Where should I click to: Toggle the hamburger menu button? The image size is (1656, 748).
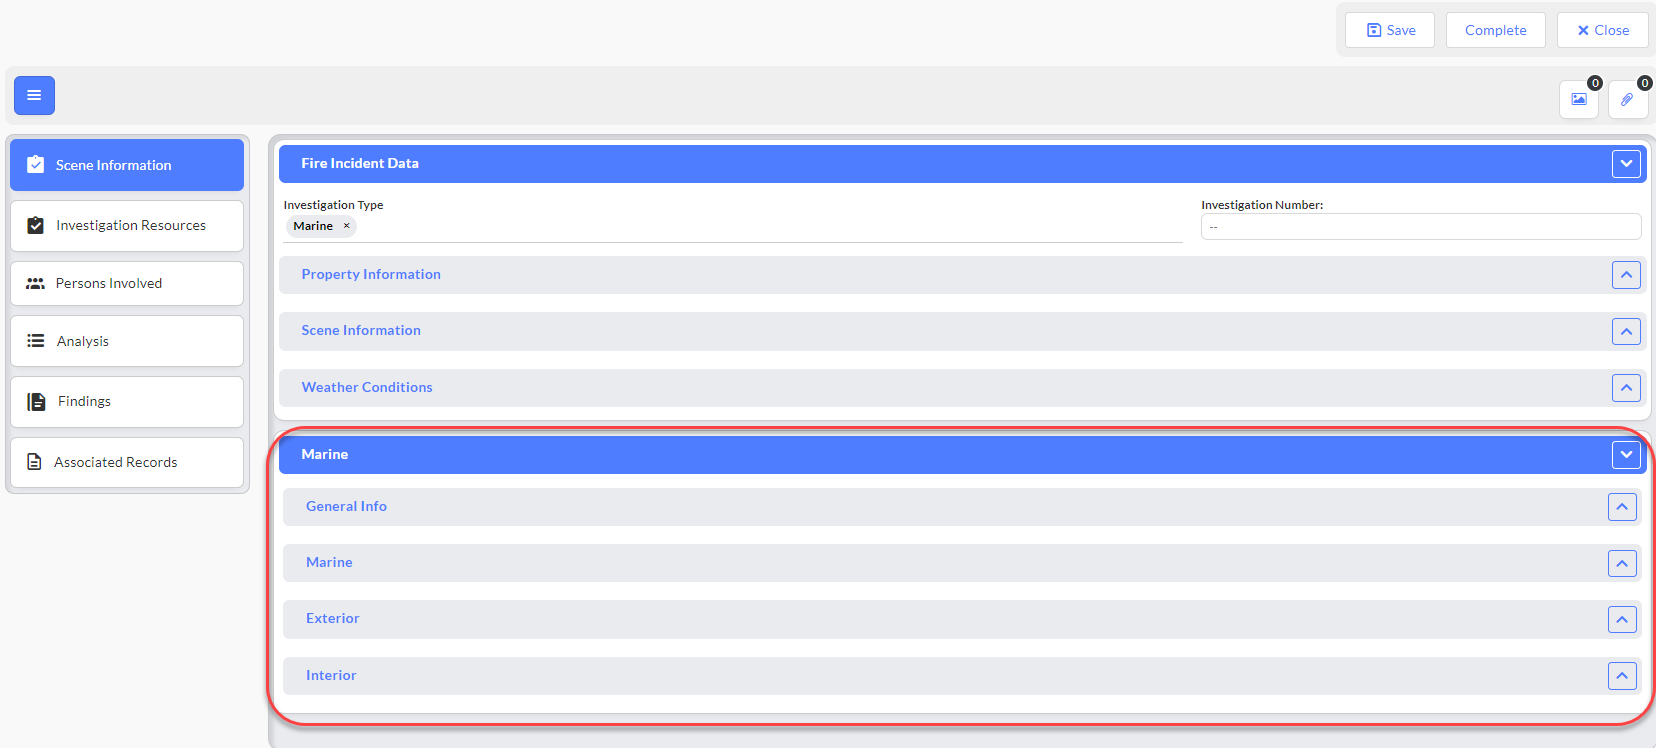(34, 95)
